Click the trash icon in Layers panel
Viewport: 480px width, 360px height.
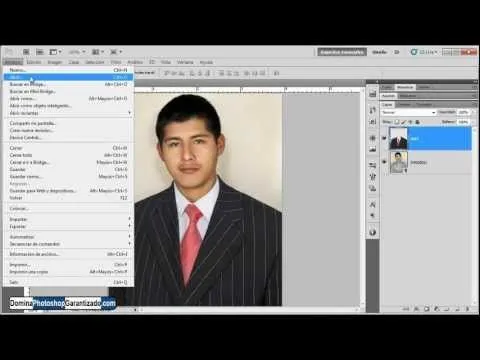(467, 309)
